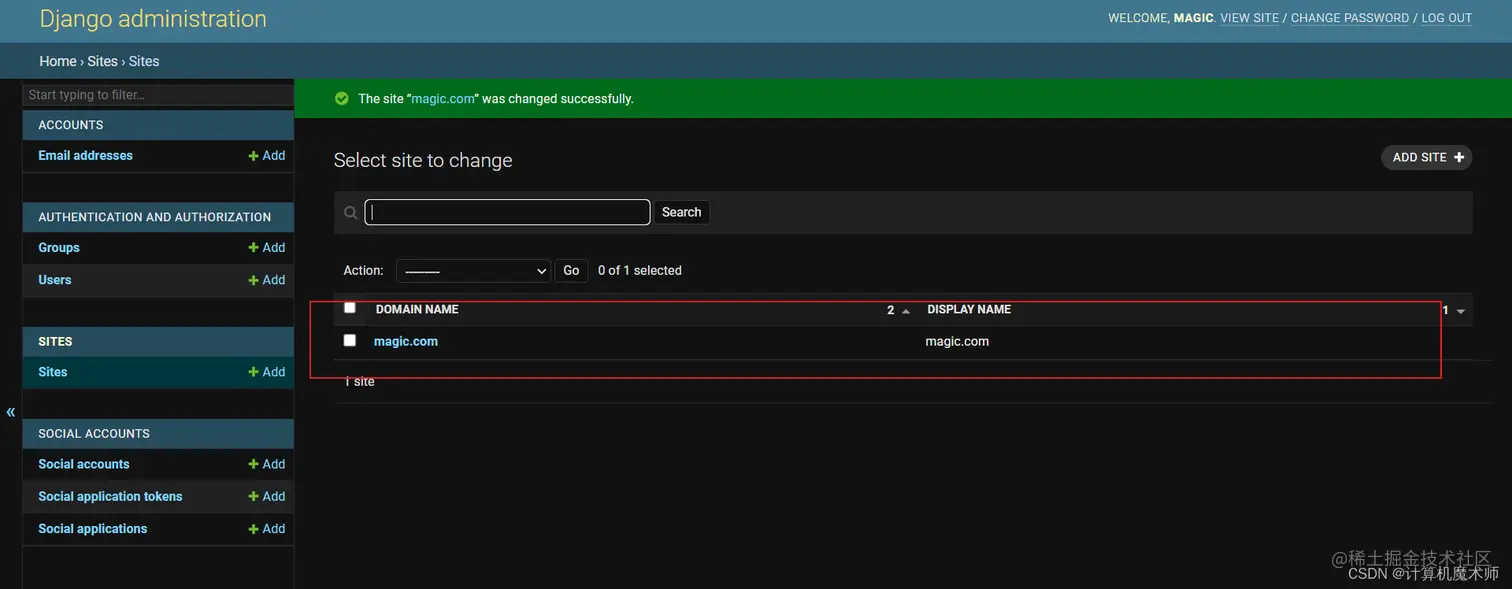Image resolution: width=1512 pixels, height=589 pixels.
Task: Sort by DISPLAY NAME column header
Action: point(969,310)
